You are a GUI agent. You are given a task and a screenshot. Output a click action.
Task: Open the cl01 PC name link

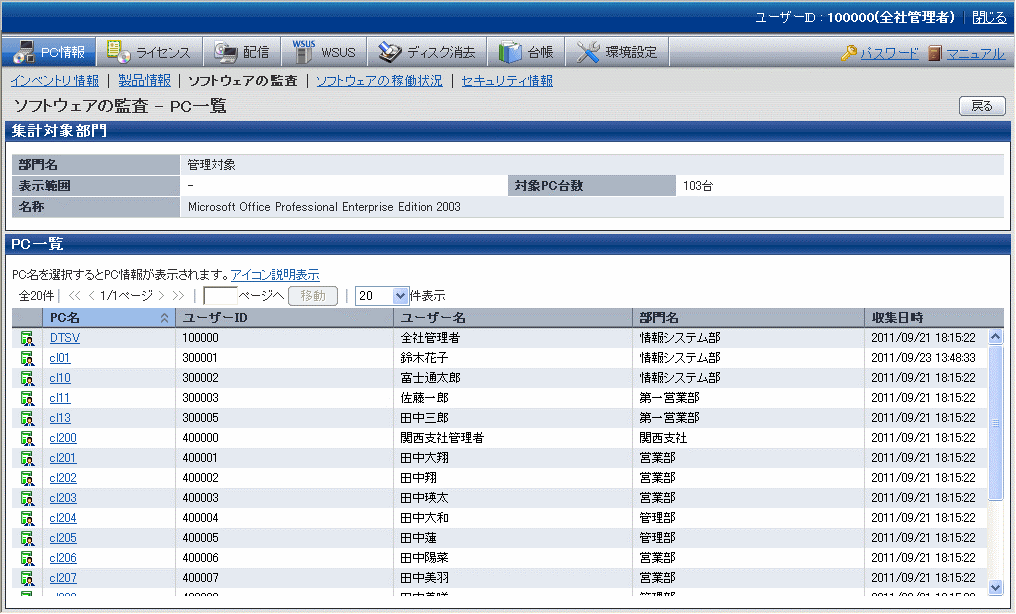tap(60, 358)
